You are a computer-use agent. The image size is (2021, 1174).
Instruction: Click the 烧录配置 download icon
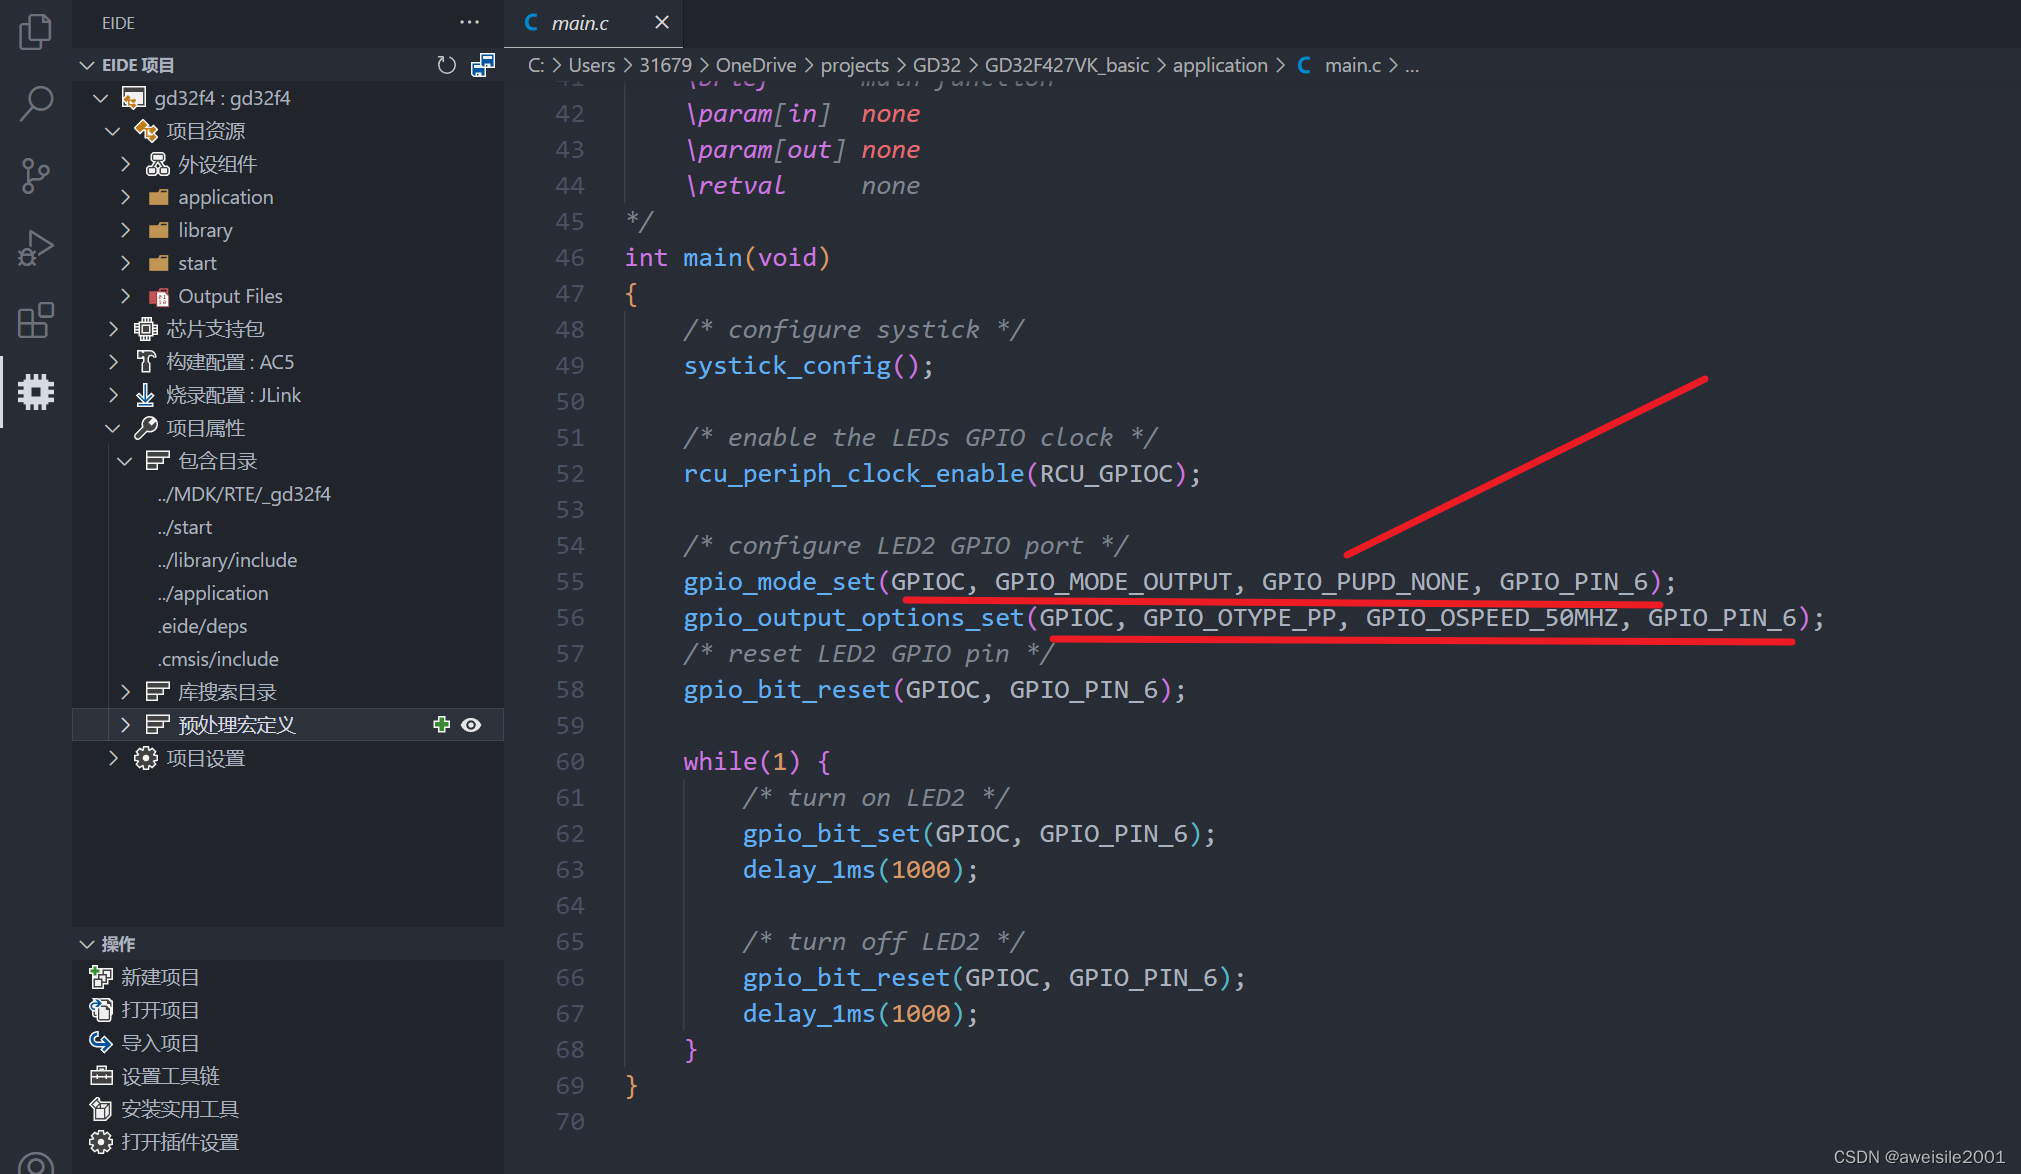[x=146, y=395]
